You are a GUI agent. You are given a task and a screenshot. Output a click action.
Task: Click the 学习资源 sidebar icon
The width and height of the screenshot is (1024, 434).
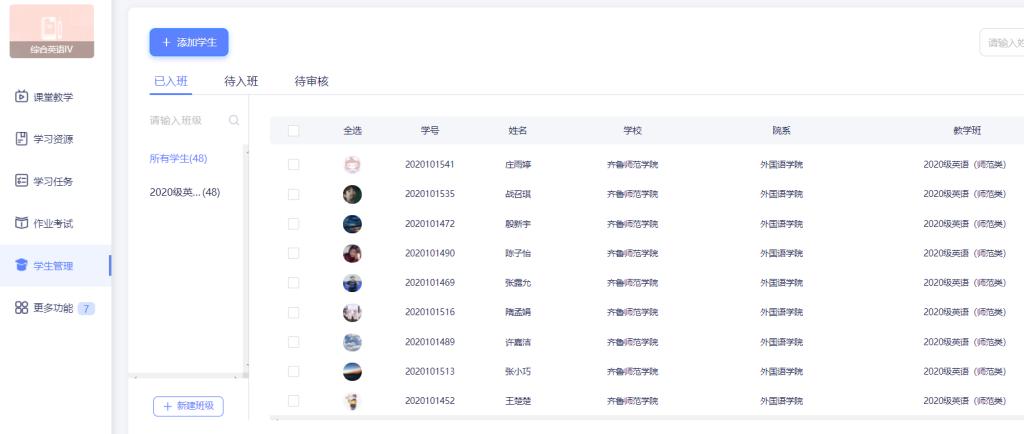pyautogui.click(x=22, y=139)
